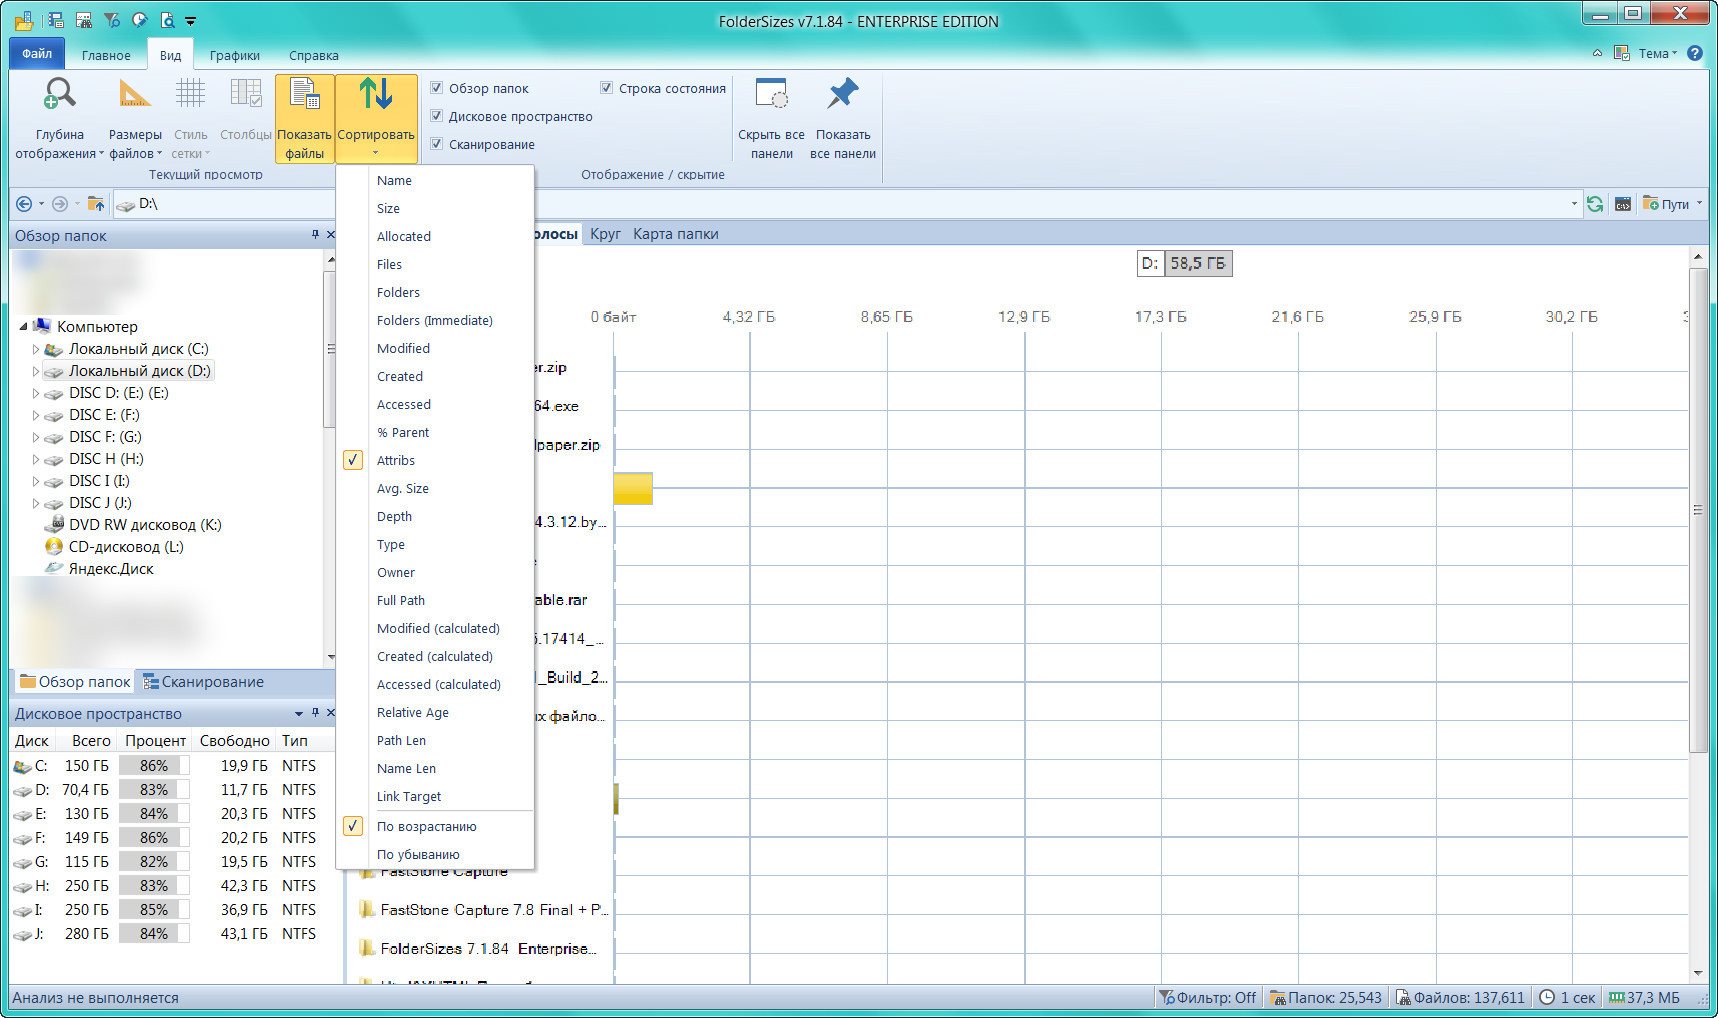Click the second quick access toolbar icon
Screen dimensions: 1718x1018
coord(57,20)
